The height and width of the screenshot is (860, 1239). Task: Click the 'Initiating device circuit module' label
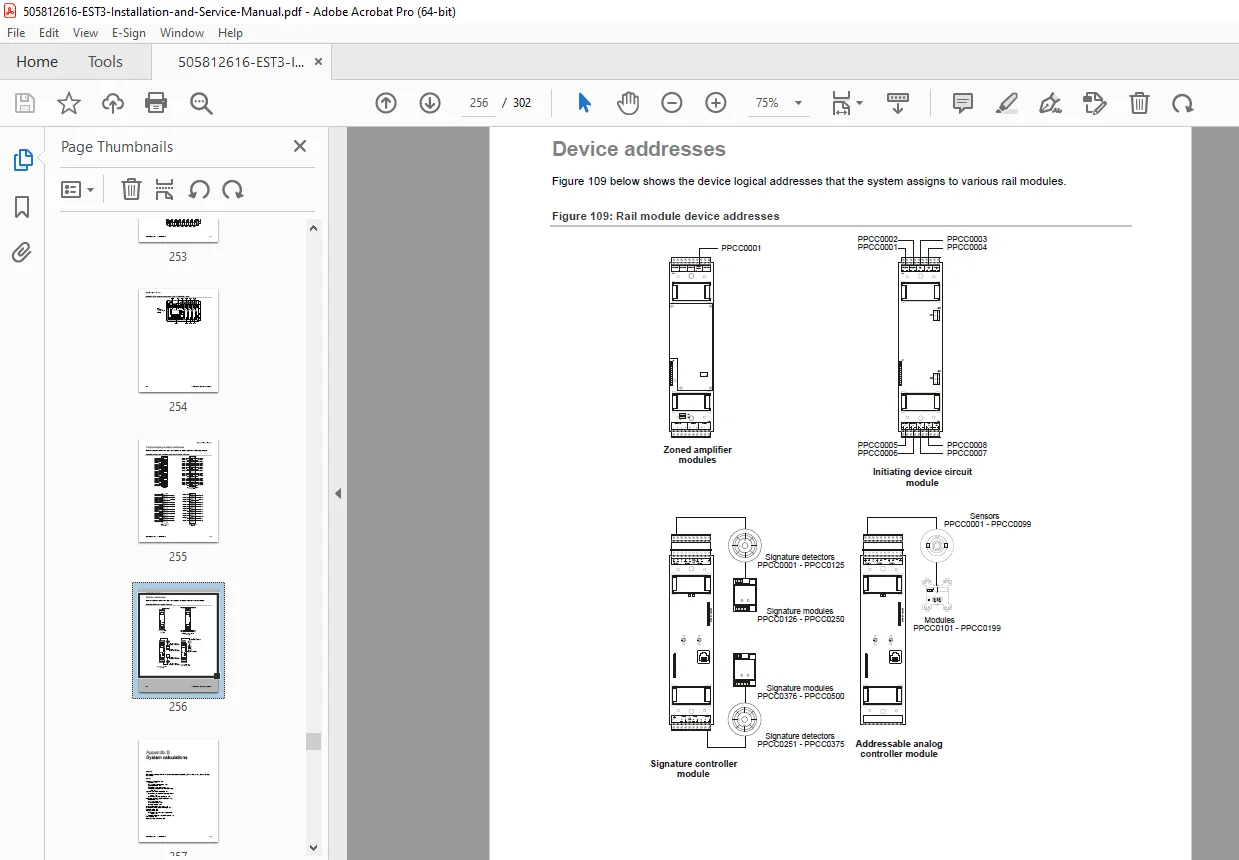(922, 477)
